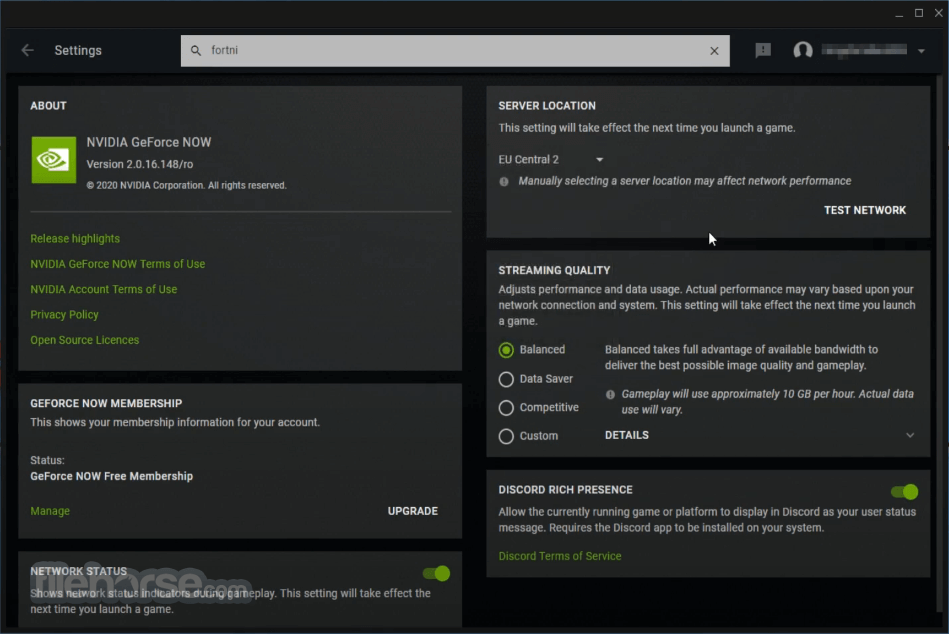This screenshot has width=949, height=634.
Task: Open Release highlights link
Action: coord(75,238)
